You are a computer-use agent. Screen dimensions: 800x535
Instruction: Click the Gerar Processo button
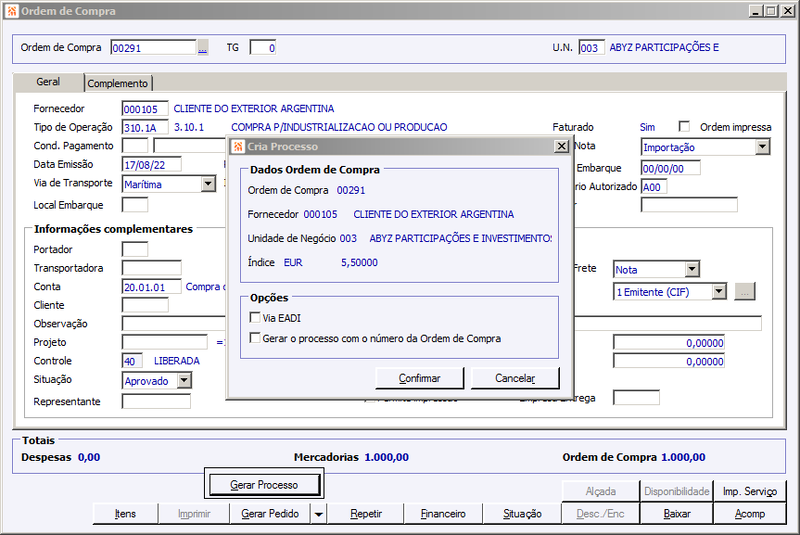point(264,485)
